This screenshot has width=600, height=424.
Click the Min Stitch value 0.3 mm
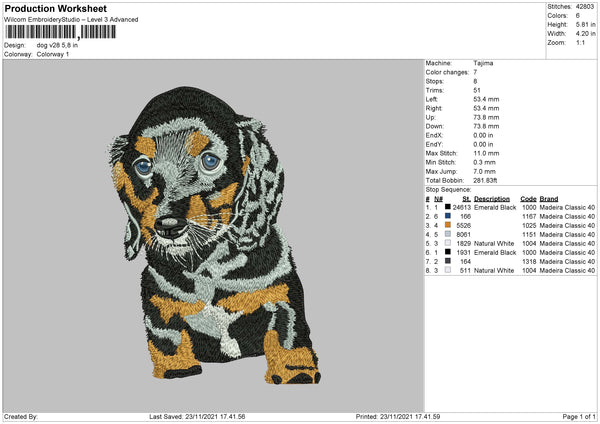(x=484, y=162)
